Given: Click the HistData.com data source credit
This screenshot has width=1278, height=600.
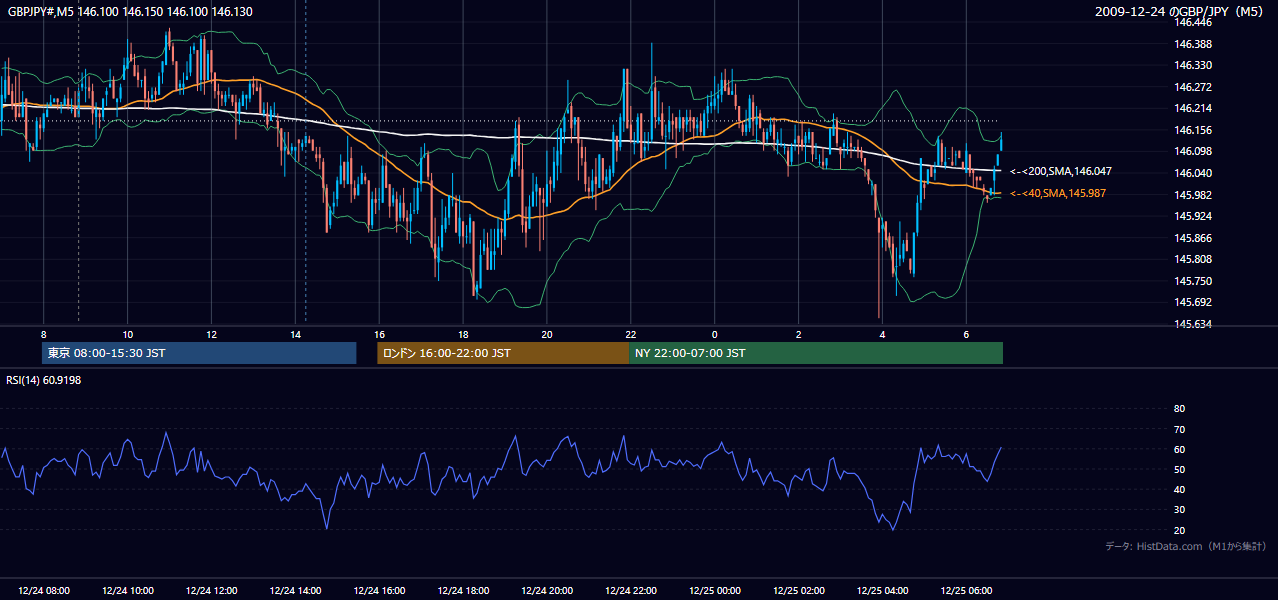Looking at the screenshot, I should pos(1186,546).
